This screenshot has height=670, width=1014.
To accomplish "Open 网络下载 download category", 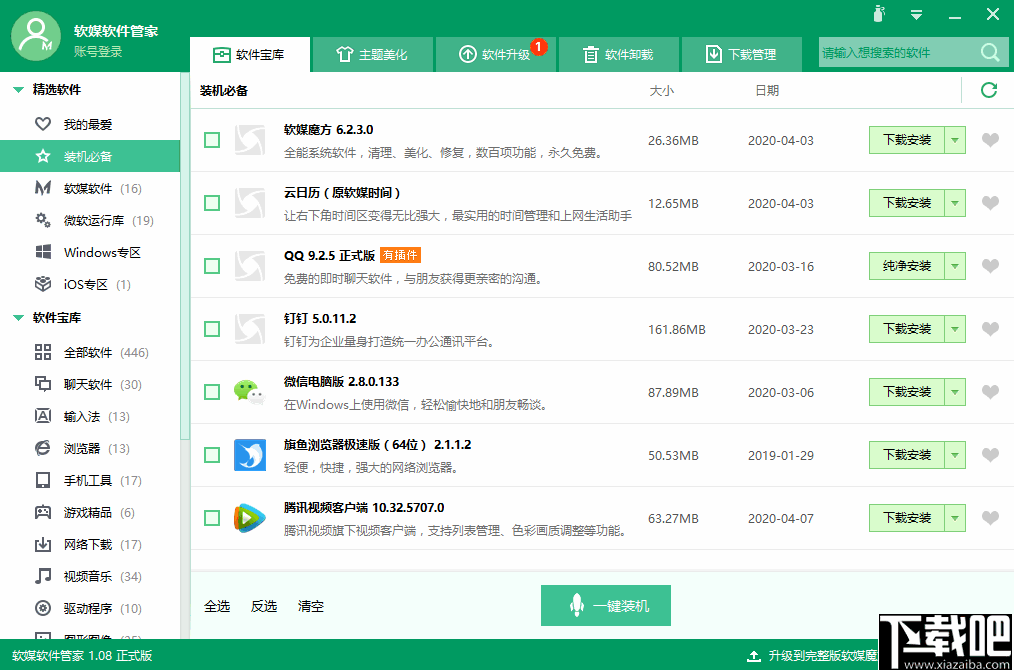I will 90,545.
